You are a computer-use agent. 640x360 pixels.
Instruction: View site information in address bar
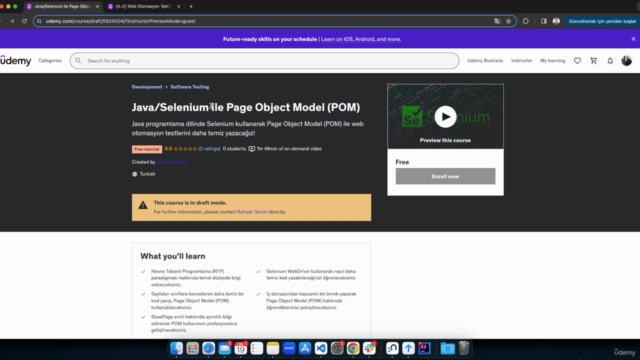tap(39, 21)
